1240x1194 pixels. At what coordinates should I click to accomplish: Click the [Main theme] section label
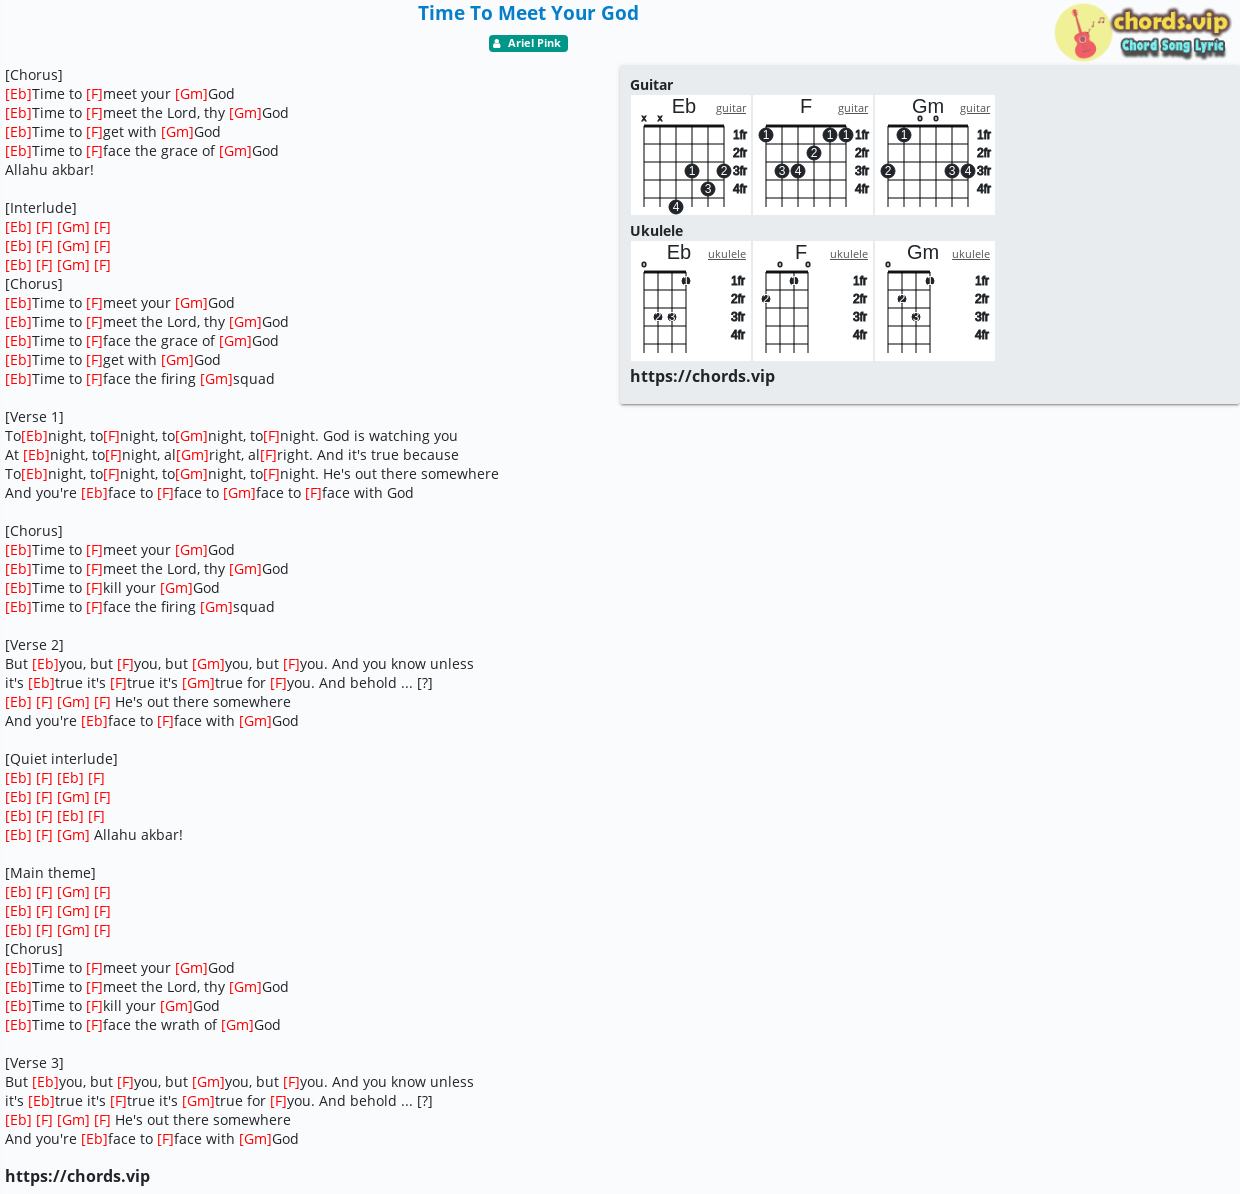click(x=50, y=873)
